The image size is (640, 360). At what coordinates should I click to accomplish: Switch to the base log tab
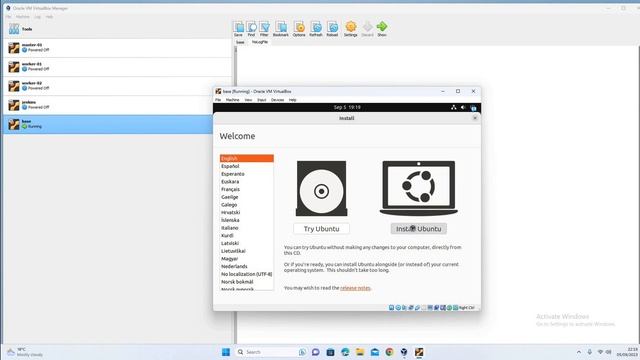click(x=240, y=42)
